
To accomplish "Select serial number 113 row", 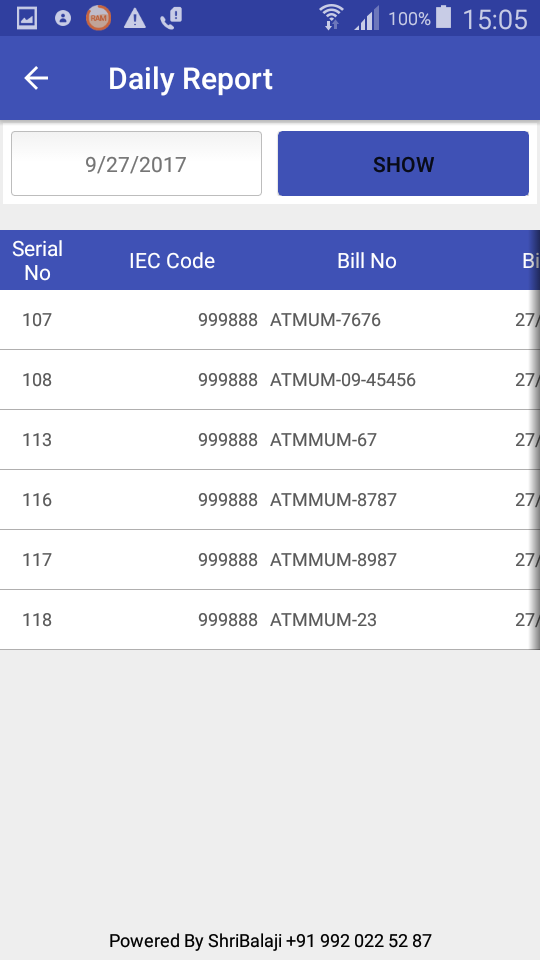I will (270, 440).
